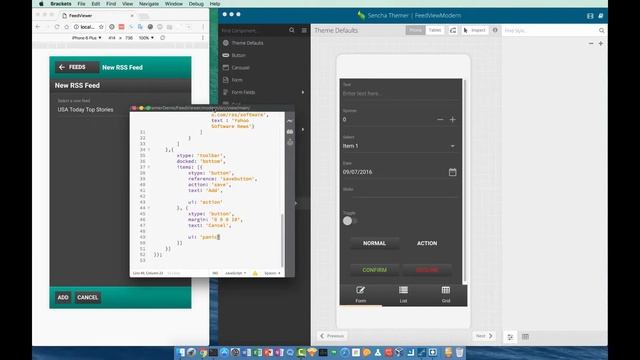Open the Brackets Live Preview lightning icon
640x360 pixels.
[x=290, y=121]
